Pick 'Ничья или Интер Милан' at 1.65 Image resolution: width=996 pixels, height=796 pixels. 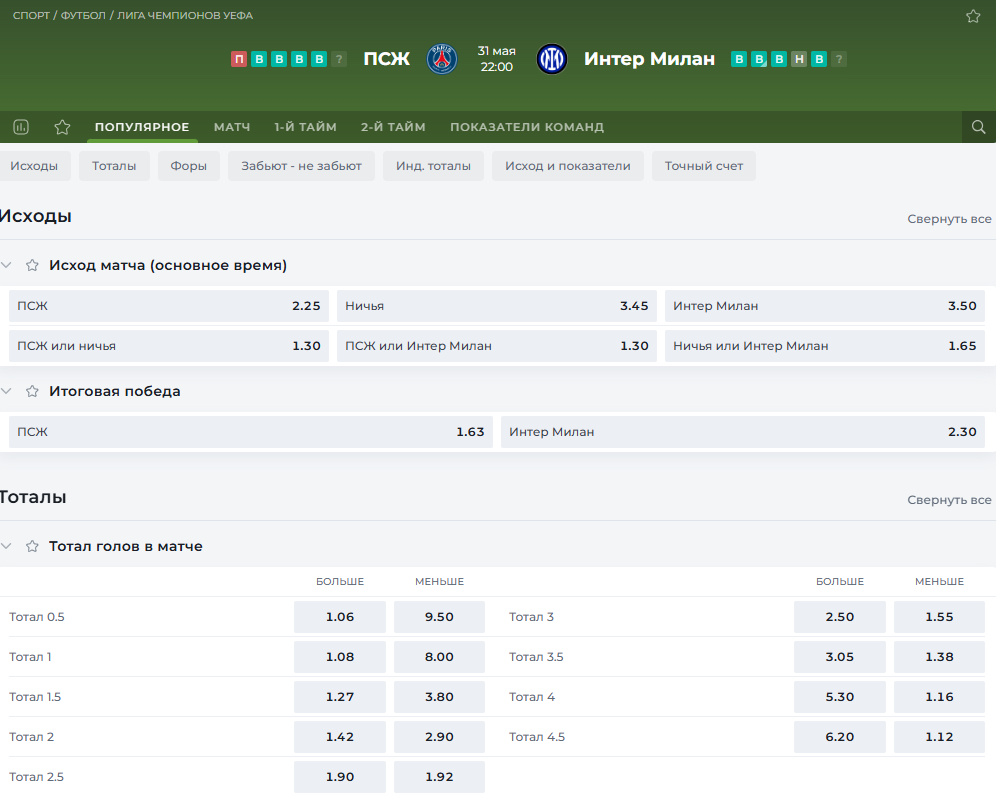[x=824, y=346]
